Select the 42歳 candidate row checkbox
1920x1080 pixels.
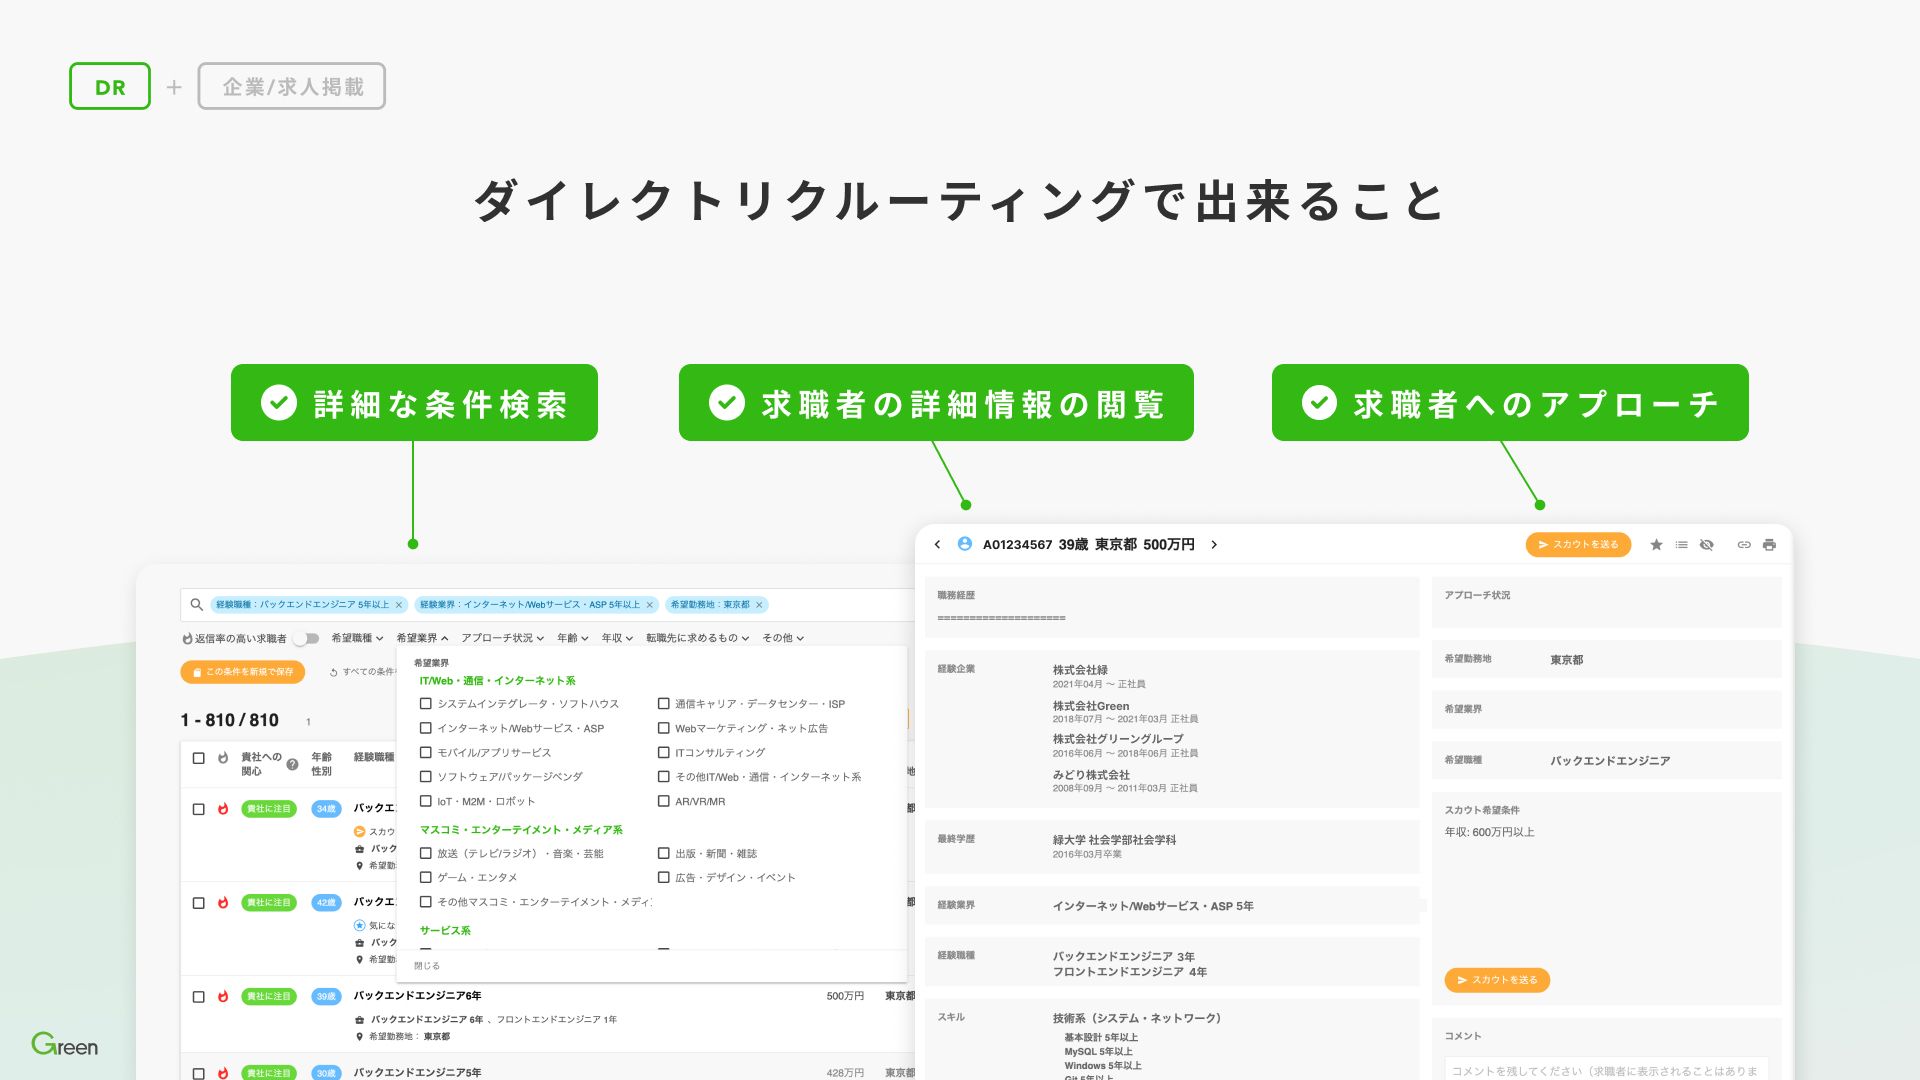(198, 903)
